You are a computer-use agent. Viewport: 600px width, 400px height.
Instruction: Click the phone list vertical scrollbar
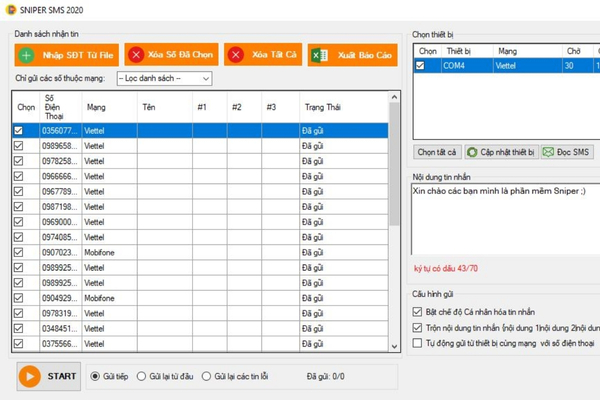click(x=394, y=220)
